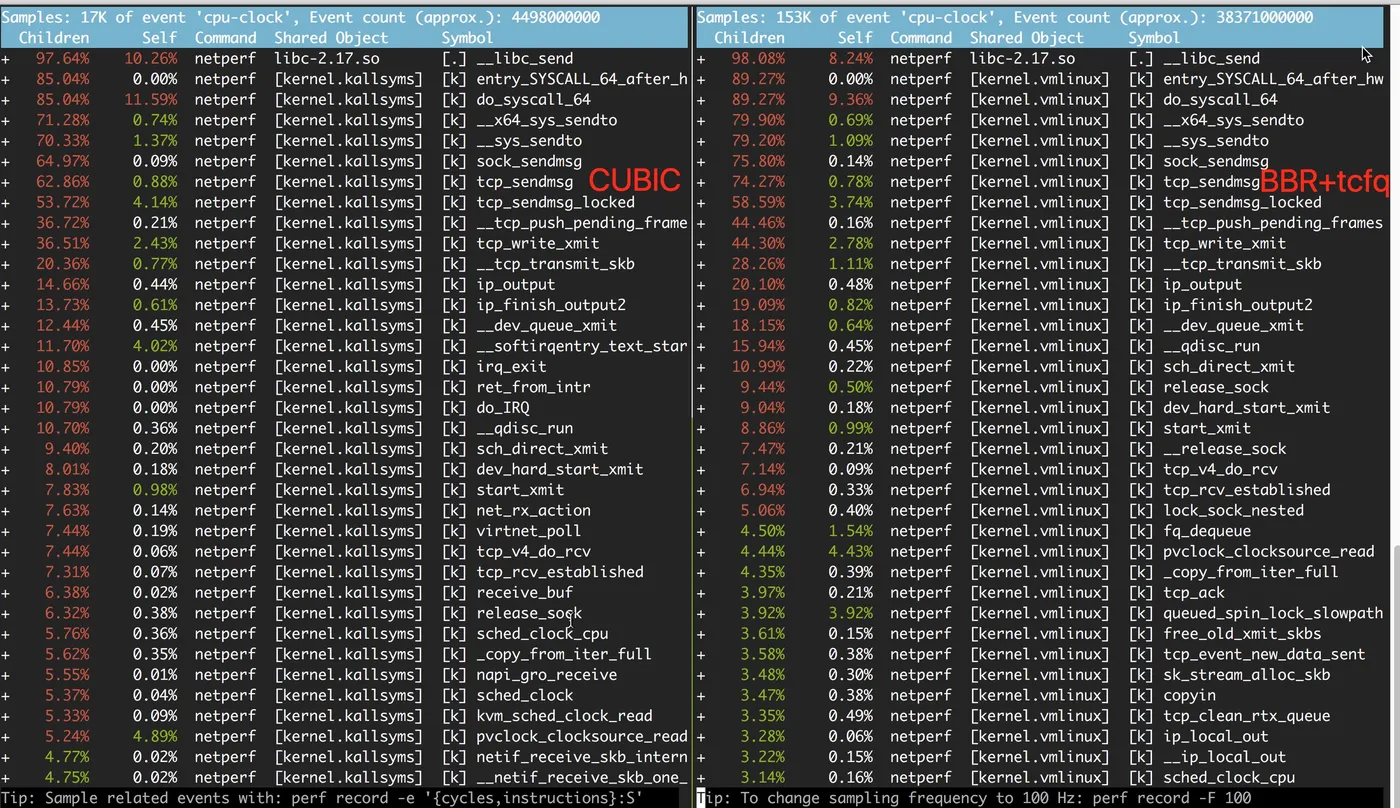Select the __netif_receive_skb_one_ symbol
The height and width of the screenshot is (808, 1400).
pos(582,778)
